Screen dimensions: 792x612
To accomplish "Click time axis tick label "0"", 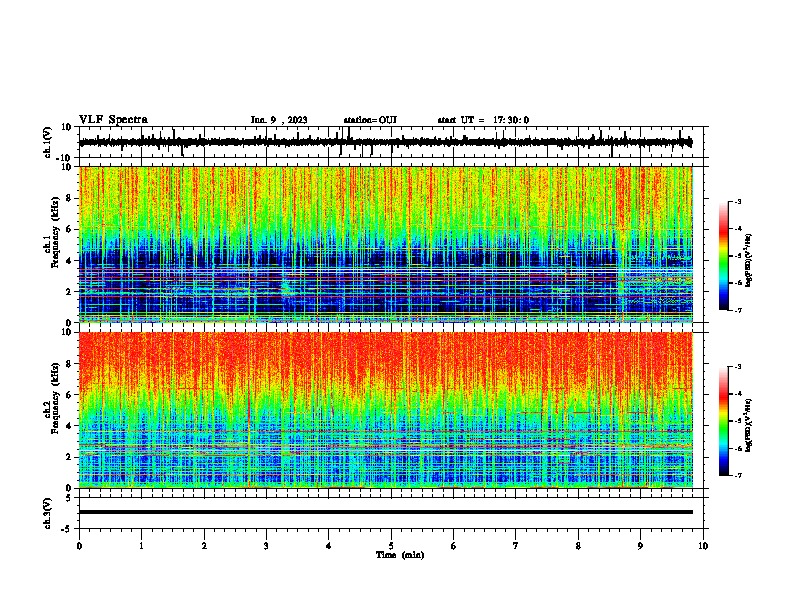I will pos(79,546).
